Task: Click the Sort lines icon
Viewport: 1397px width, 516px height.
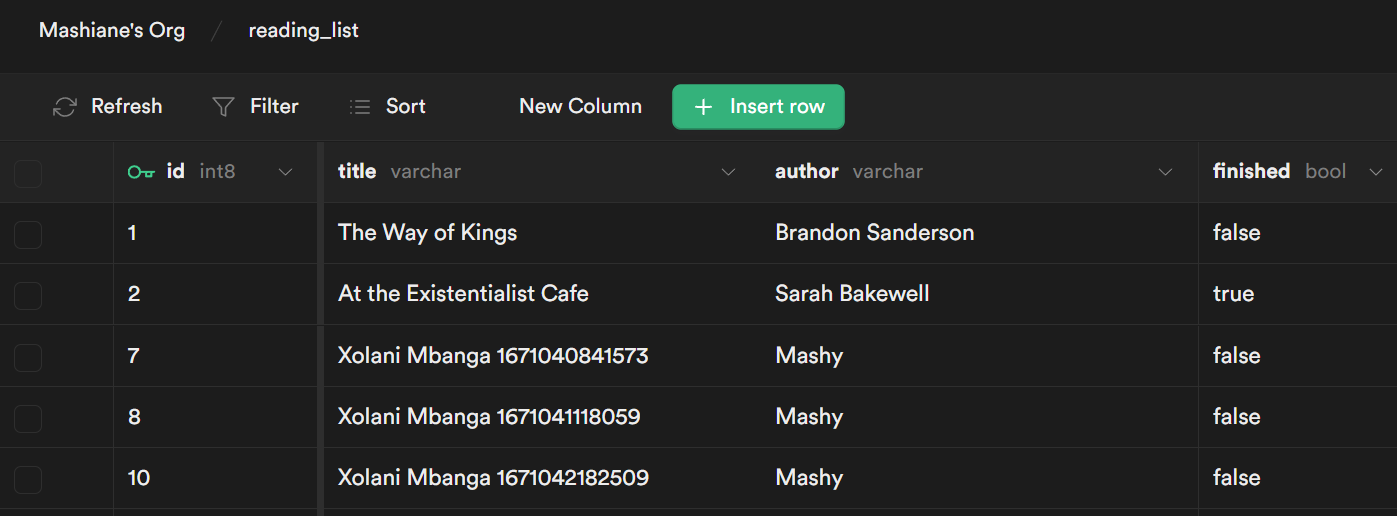Action: [360, 107]
